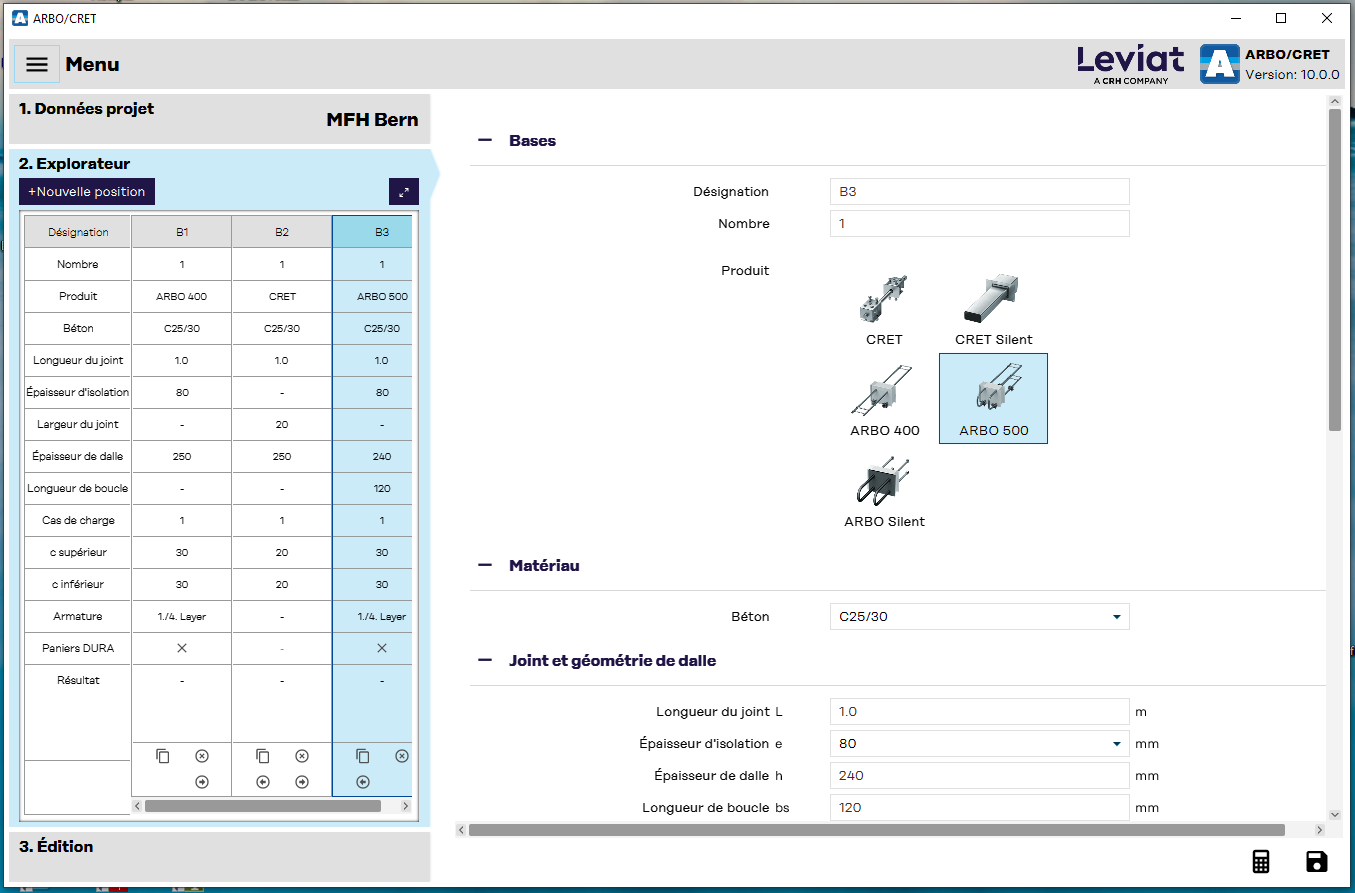
Task: Toggle Paniers DURA X for B1
Action: click(182, 648)
